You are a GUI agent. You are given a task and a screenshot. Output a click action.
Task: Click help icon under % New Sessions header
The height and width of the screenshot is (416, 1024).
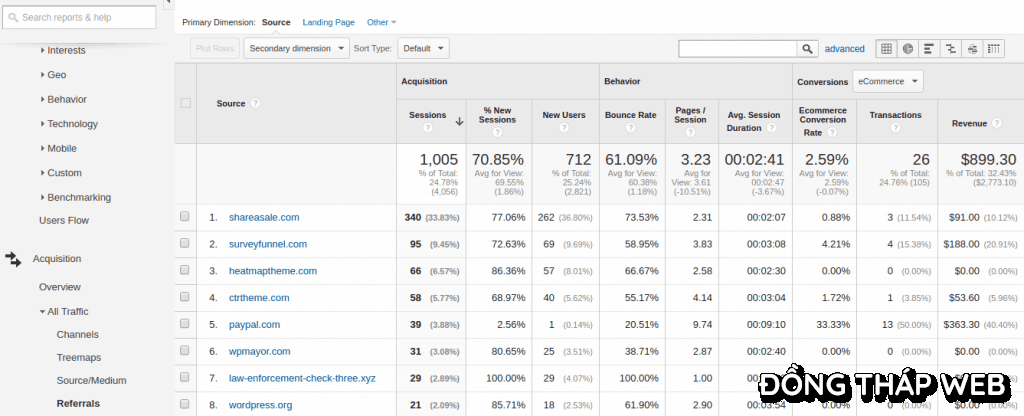(498, 133)
